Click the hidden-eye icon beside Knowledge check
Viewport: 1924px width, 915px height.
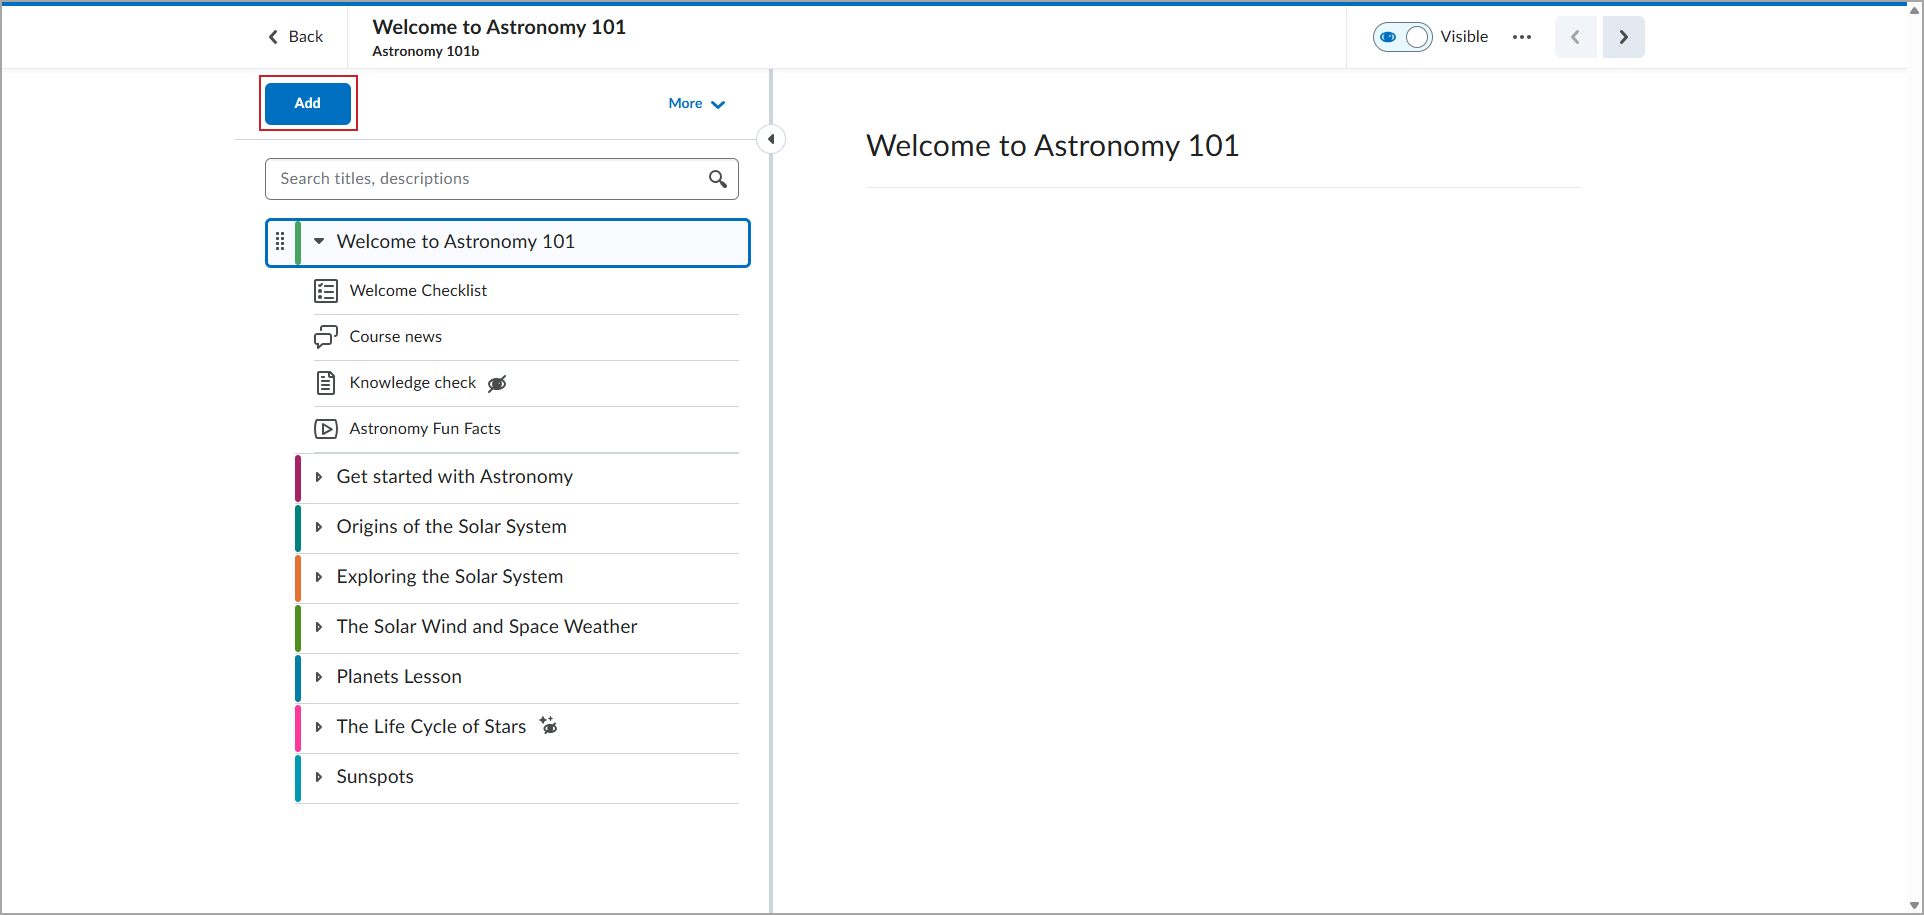(x=497, y=383)
